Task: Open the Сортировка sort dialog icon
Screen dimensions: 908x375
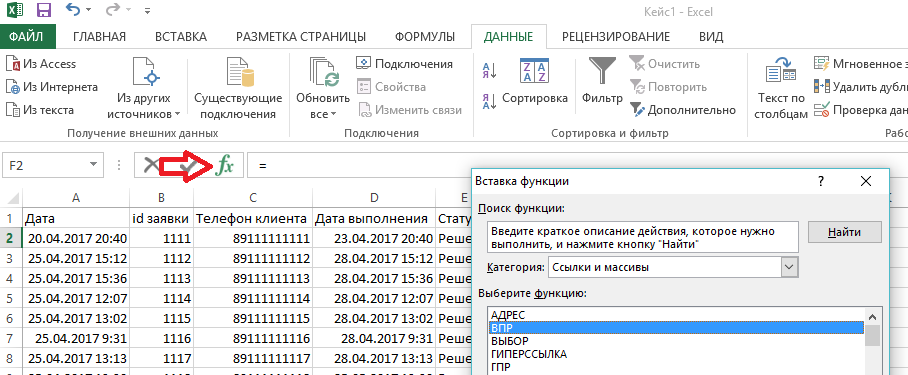Action: [534, 71]
